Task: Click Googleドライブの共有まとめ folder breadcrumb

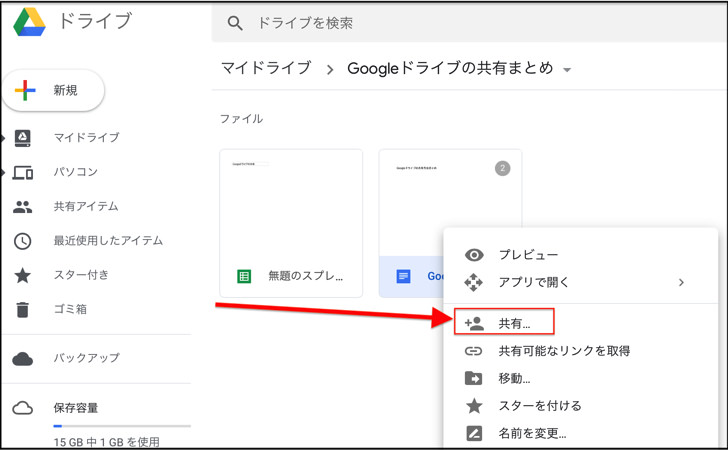Action: tap(450, 68)
